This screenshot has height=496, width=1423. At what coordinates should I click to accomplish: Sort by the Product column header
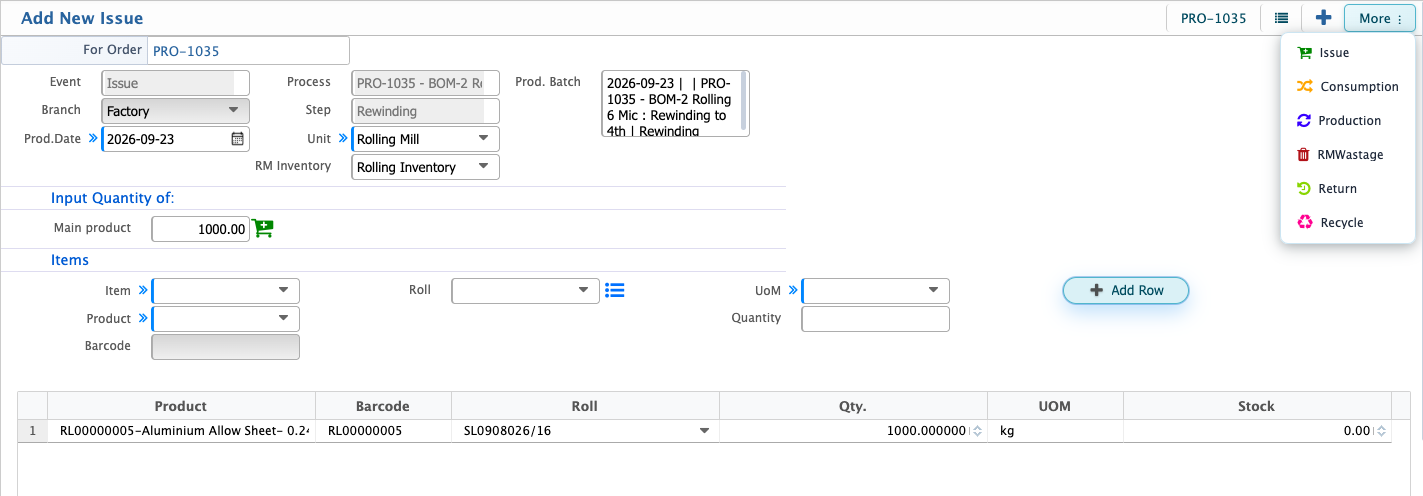[181, 406]
